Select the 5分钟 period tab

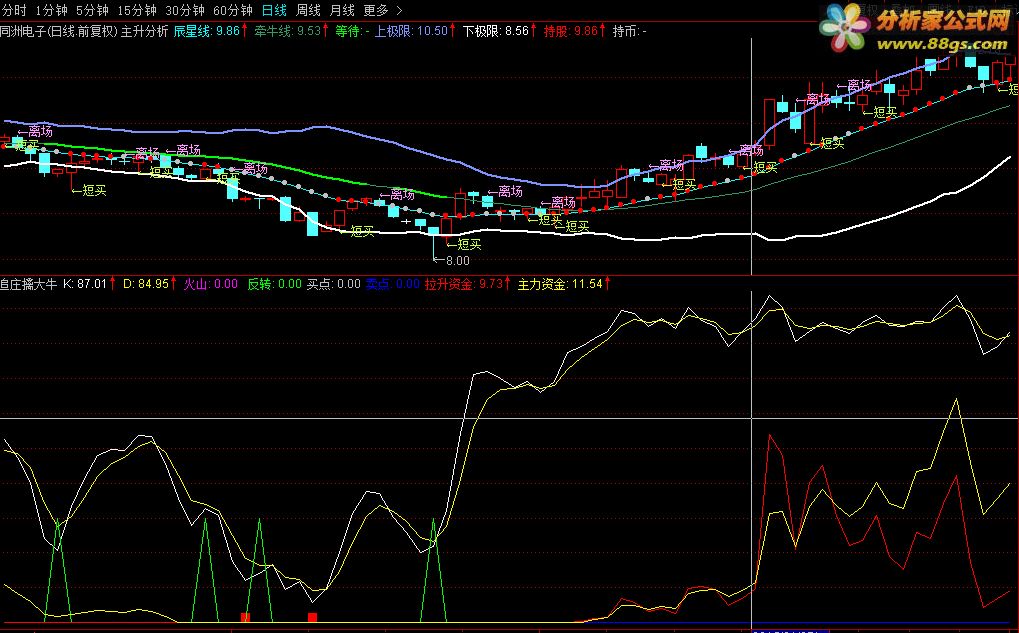[x=92, y=10]
